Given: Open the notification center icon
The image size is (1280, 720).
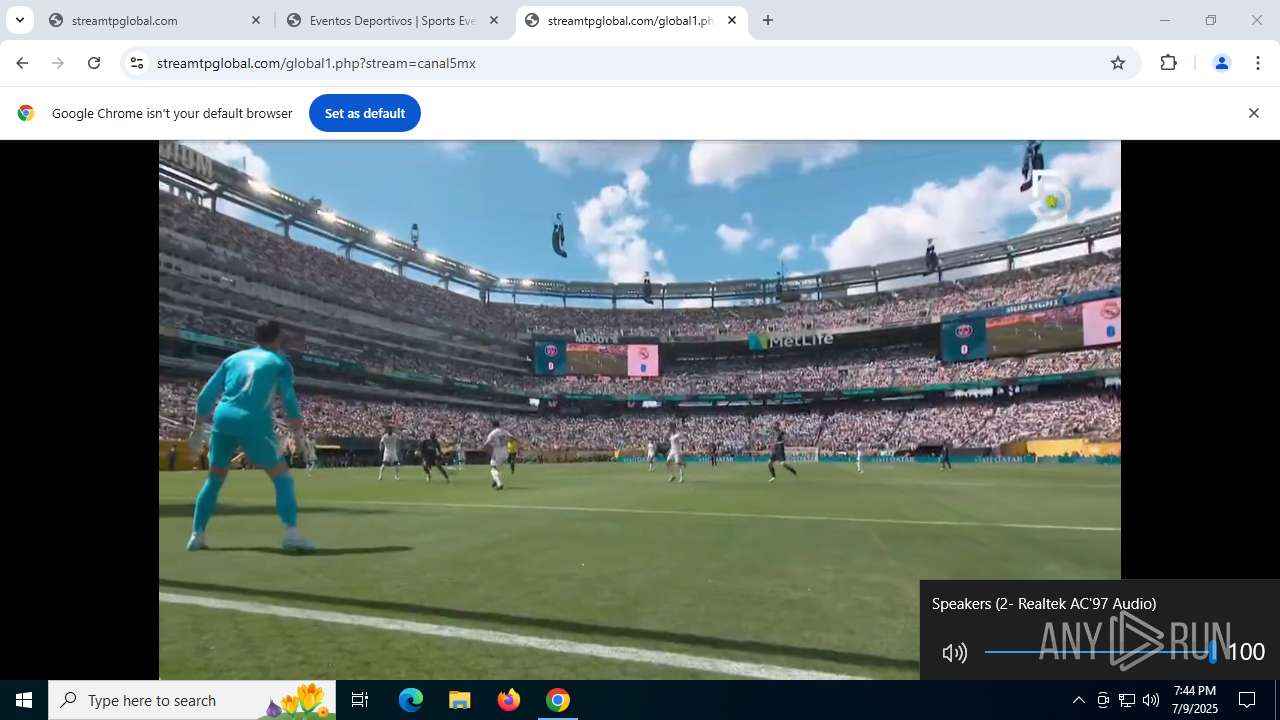Looking at the screenshot, I should pos(1247,700).
